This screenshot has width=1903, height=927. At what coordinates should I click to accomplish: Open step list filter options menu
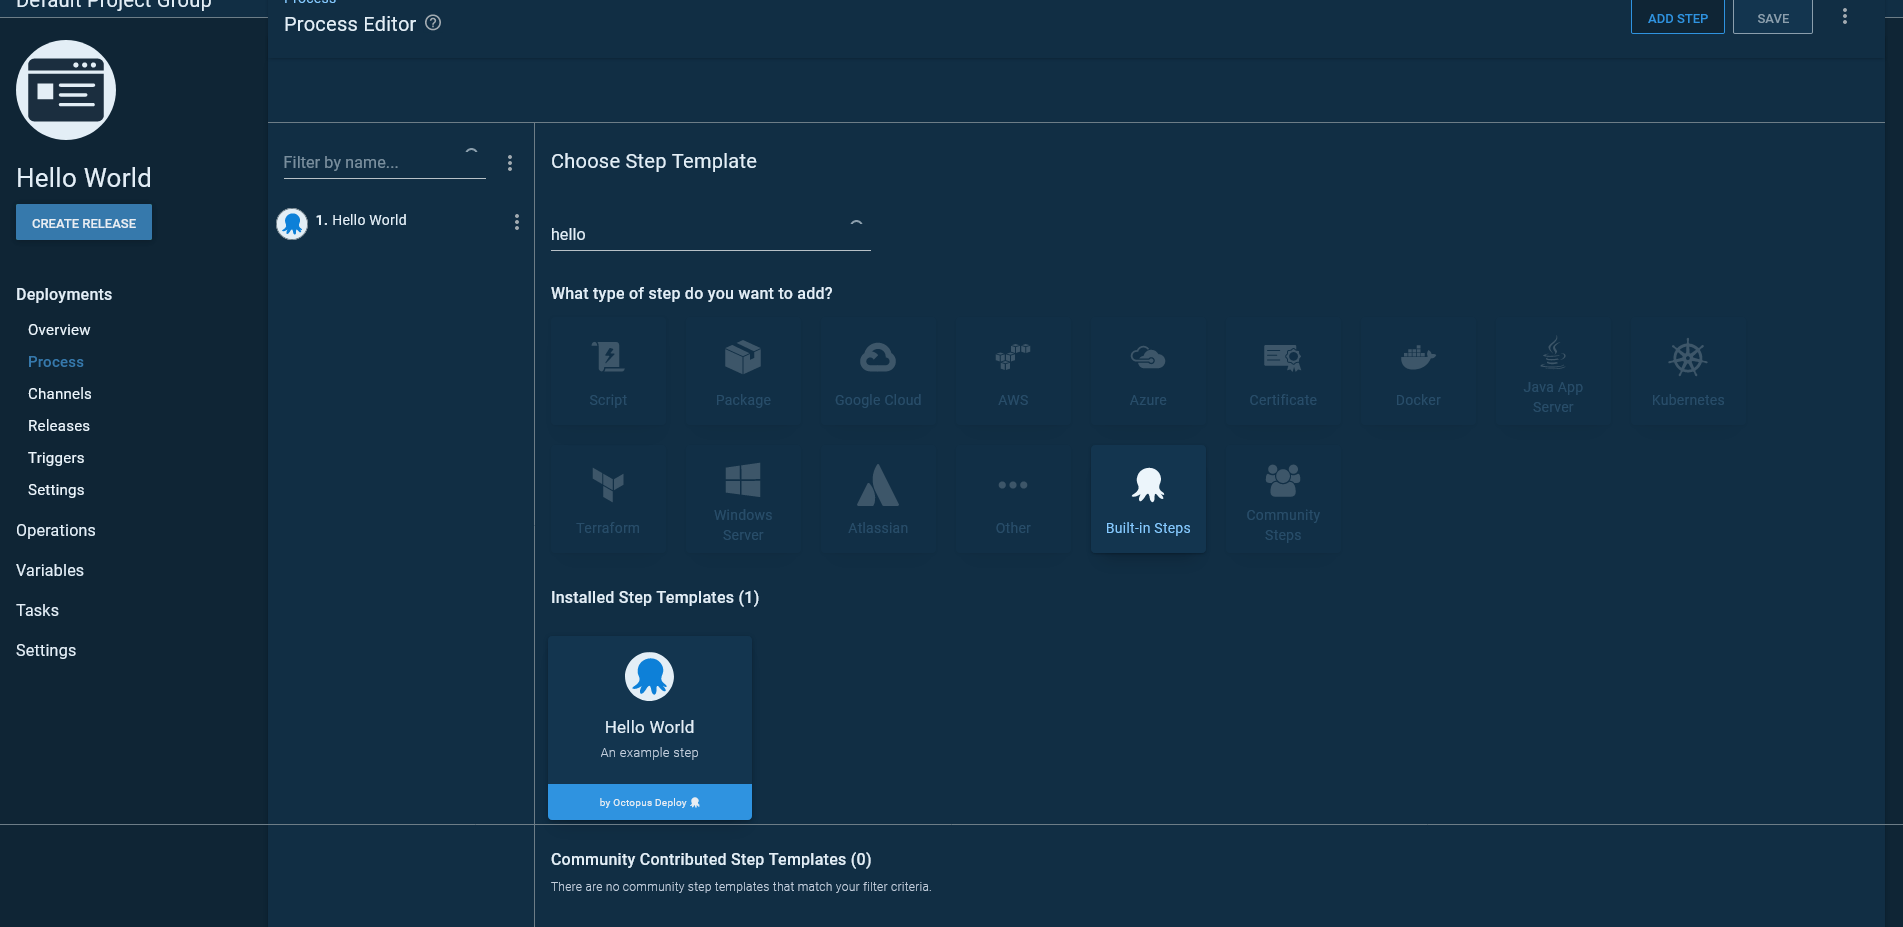pos(510,163)
